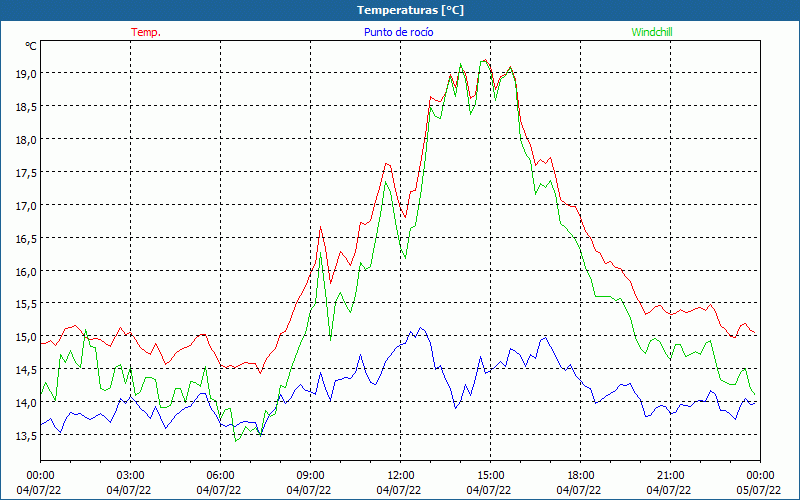This screenshot has width=800, height=500.
Task: Click the red 'Temp.' legend label
Action: (146, 32)
